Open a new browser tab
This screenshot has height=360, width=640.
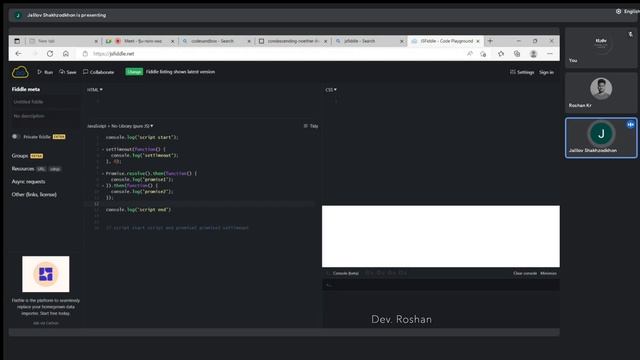(x=490, y=41)
